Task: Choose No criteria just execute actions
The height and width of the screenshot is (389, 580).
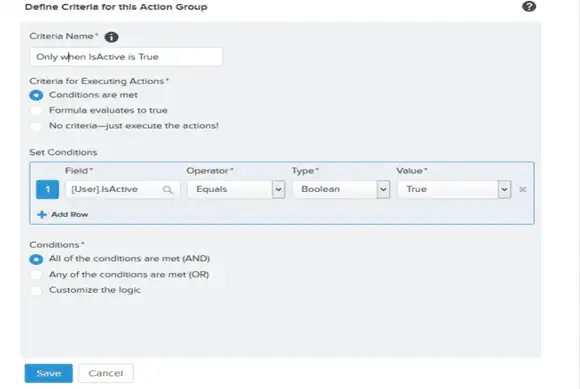Action: tap(36, 126)
